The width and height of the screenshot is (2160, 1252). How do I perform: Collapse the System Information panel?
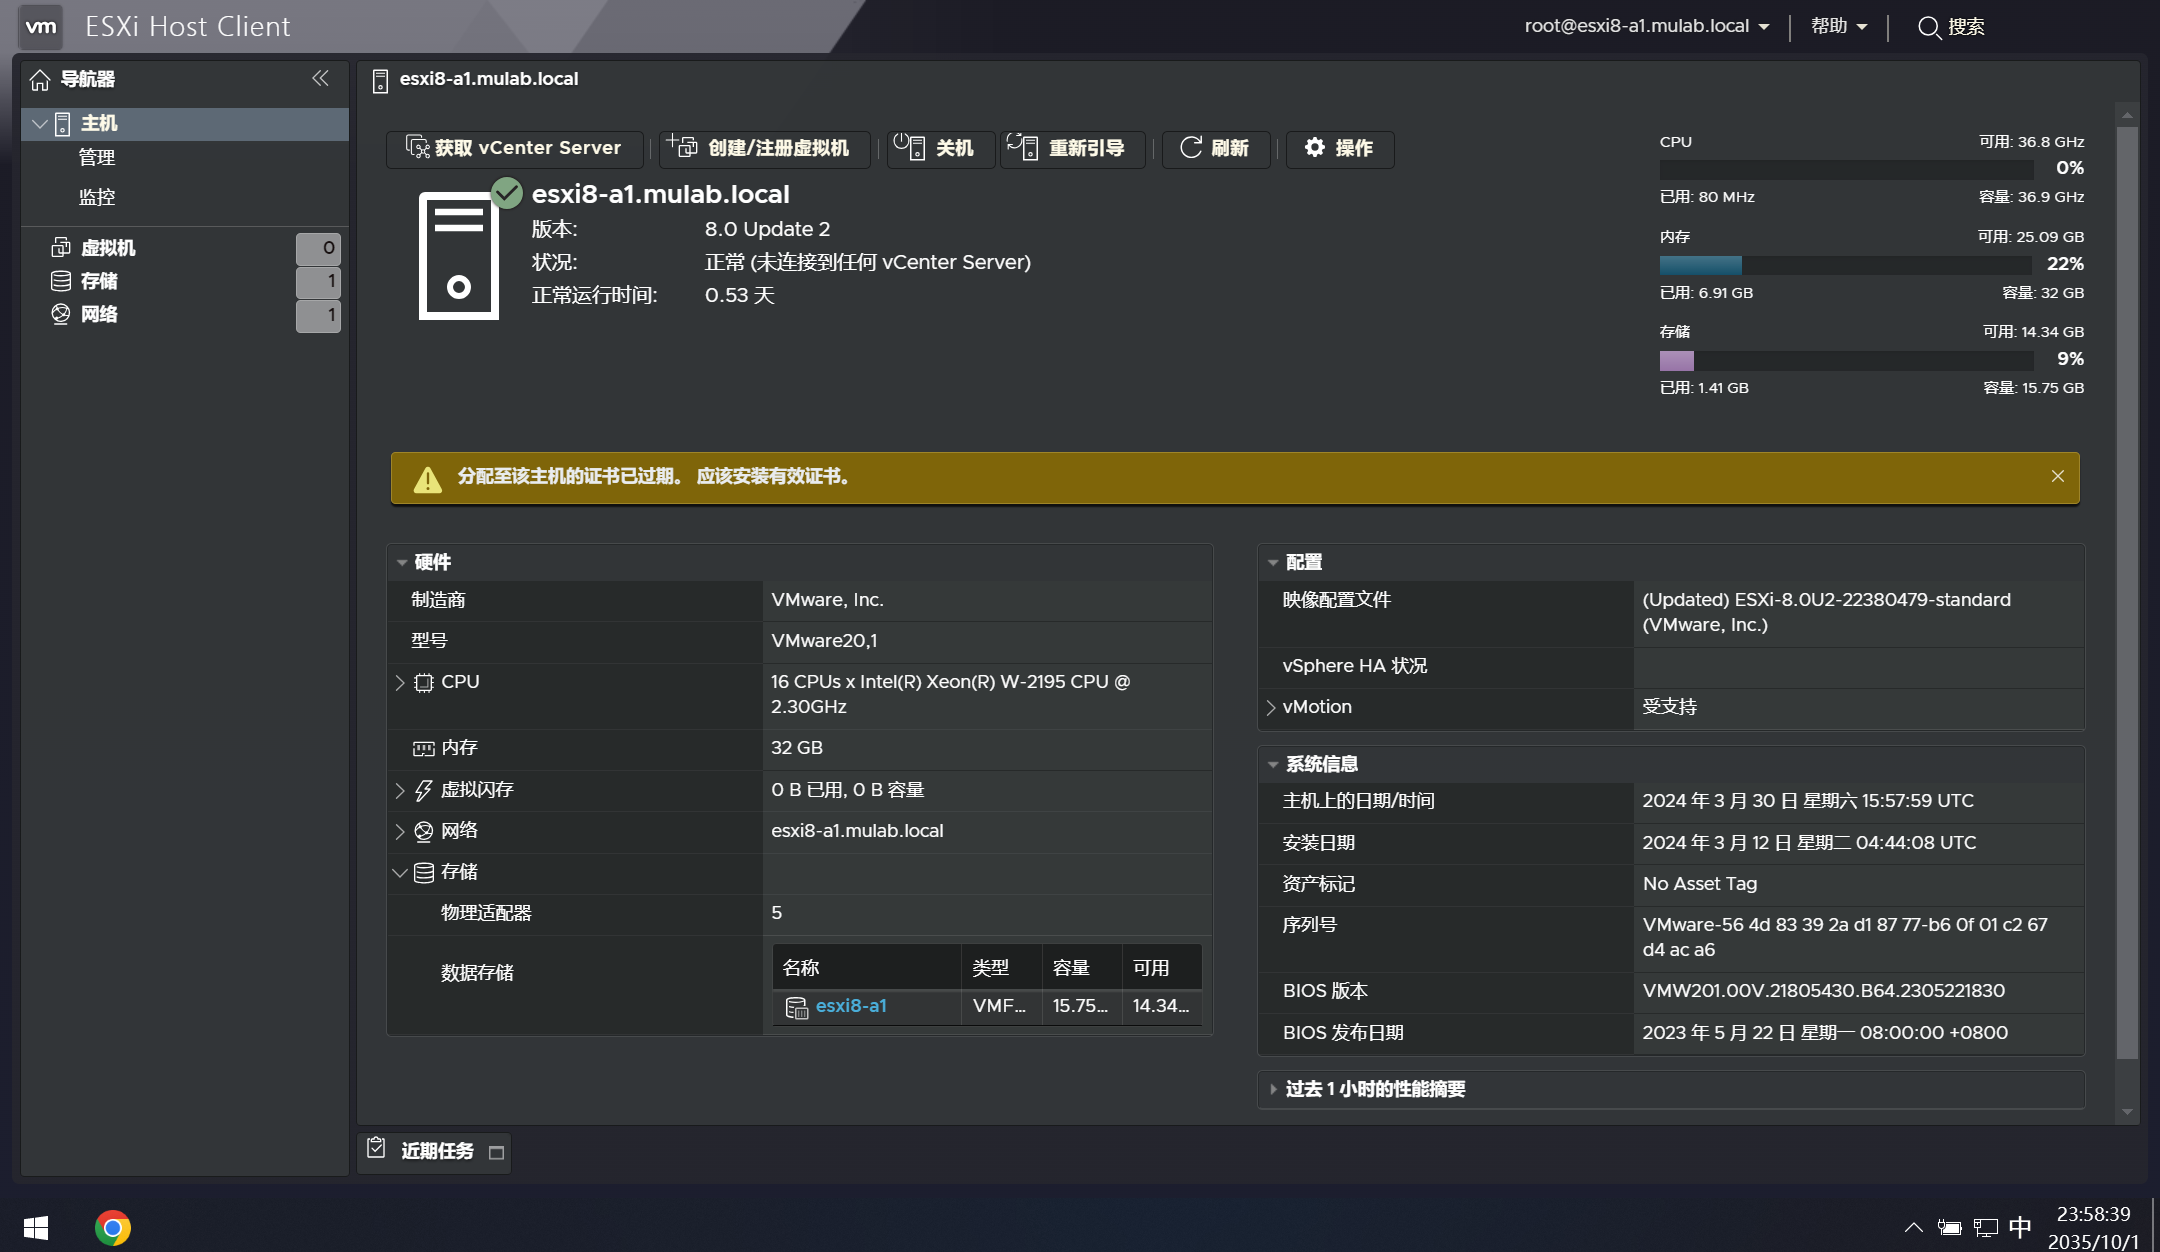pyautogui.click(x=1273, y=765)
